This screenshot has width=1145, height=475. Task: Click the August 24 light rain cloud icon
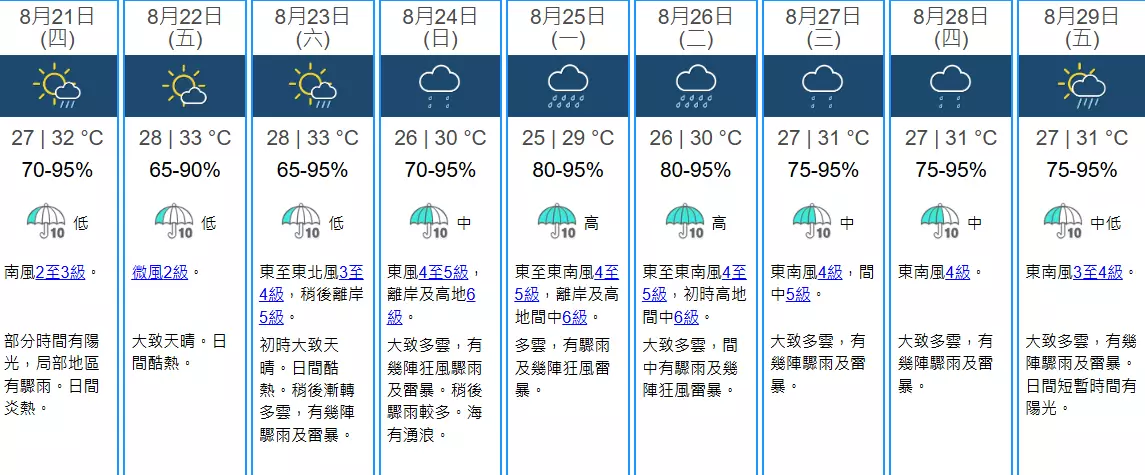click(440, 86)
